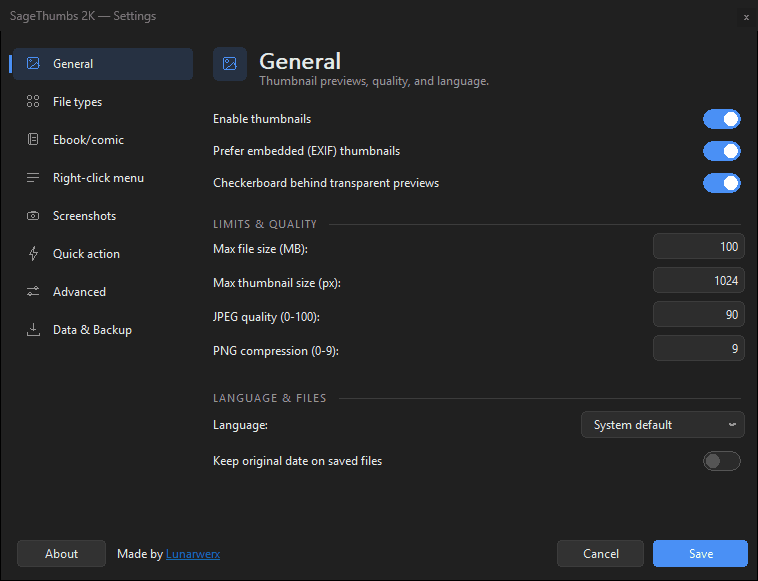Image resolution: width=758 pixels, height=581 pixels.
Task: Open the Screenshots section
Action: (x=103, y=216)
